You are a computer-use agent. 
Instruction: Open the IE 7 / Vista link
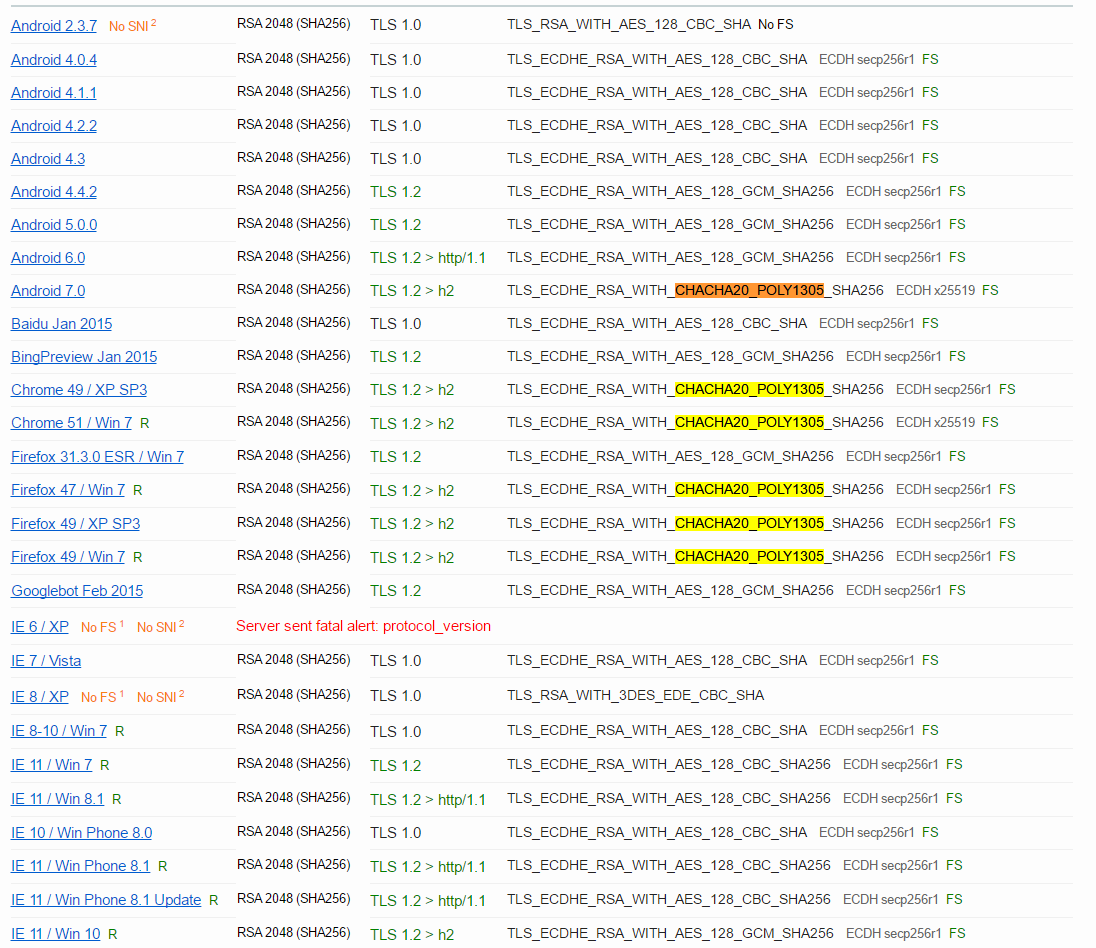click(x=46, y=661)
